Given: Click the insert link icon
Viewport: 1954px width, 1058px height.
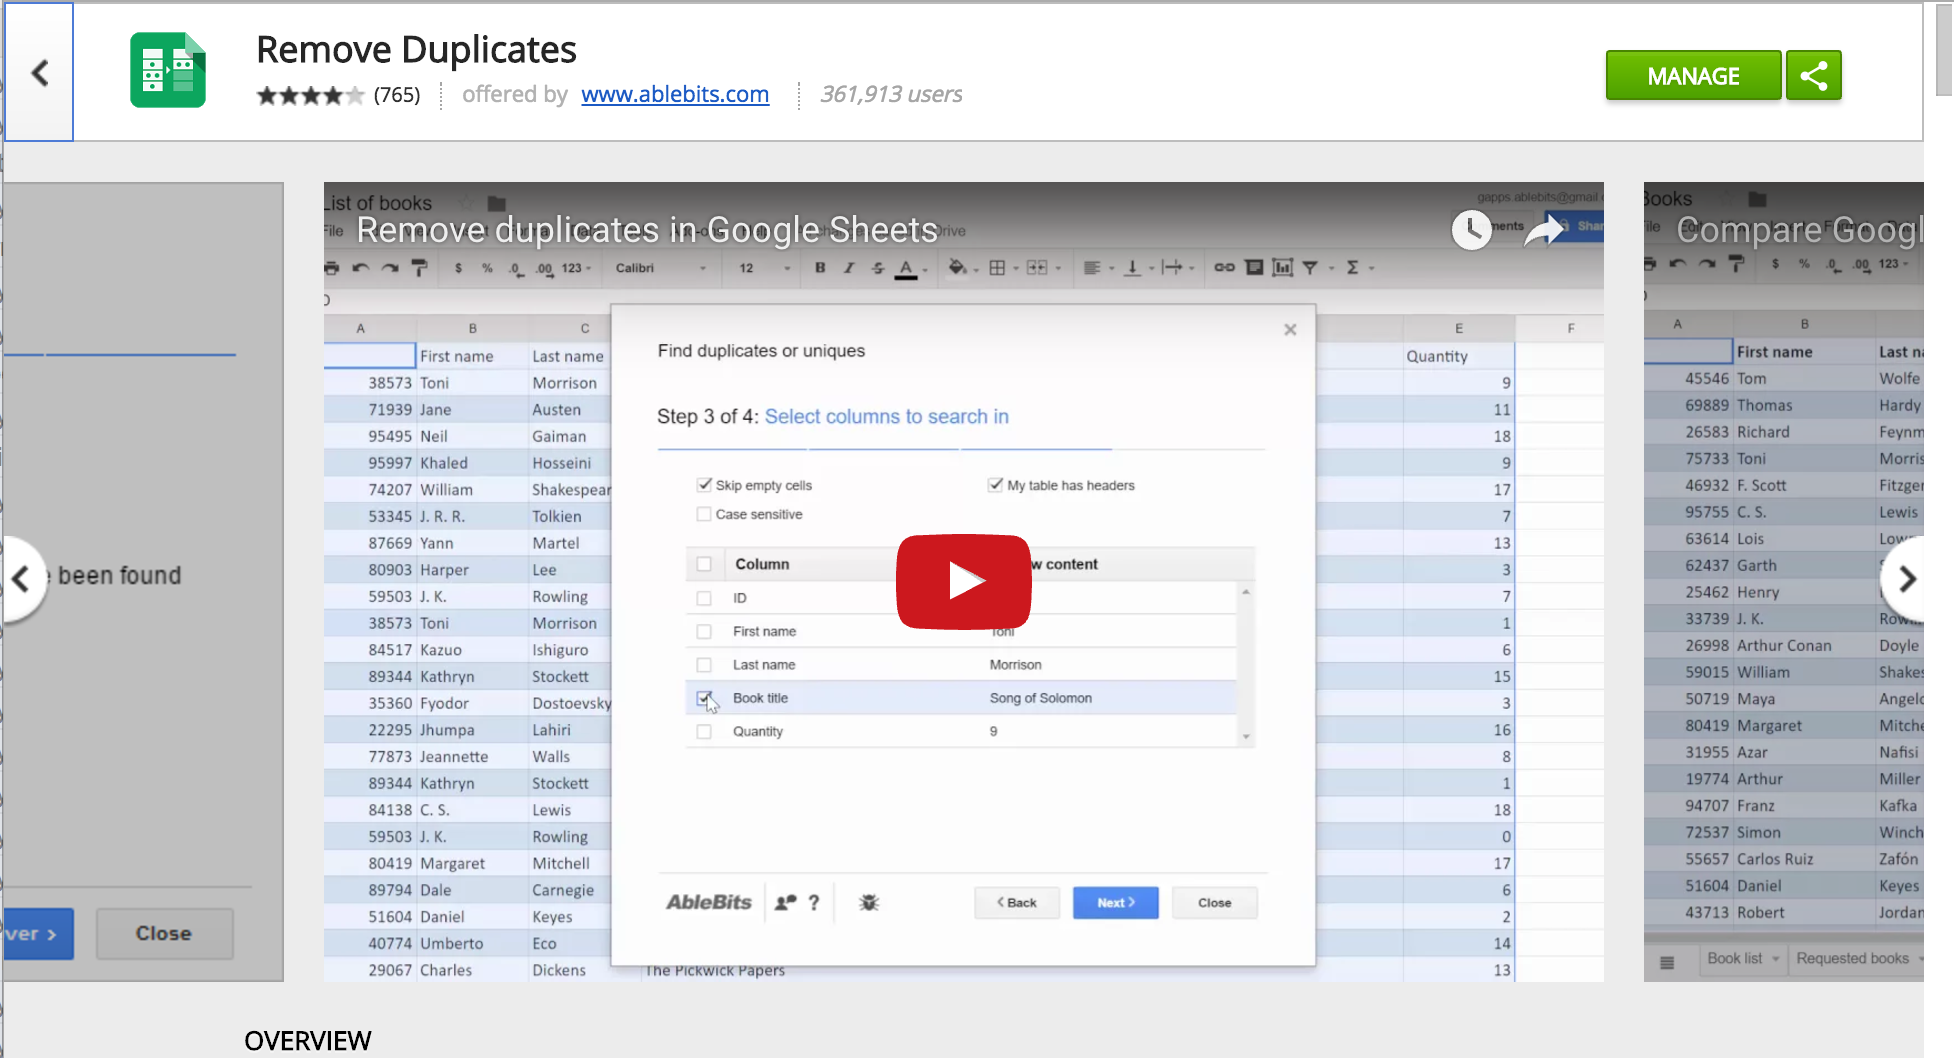Looking at the screenshot, I should (x=1224, y=268).
